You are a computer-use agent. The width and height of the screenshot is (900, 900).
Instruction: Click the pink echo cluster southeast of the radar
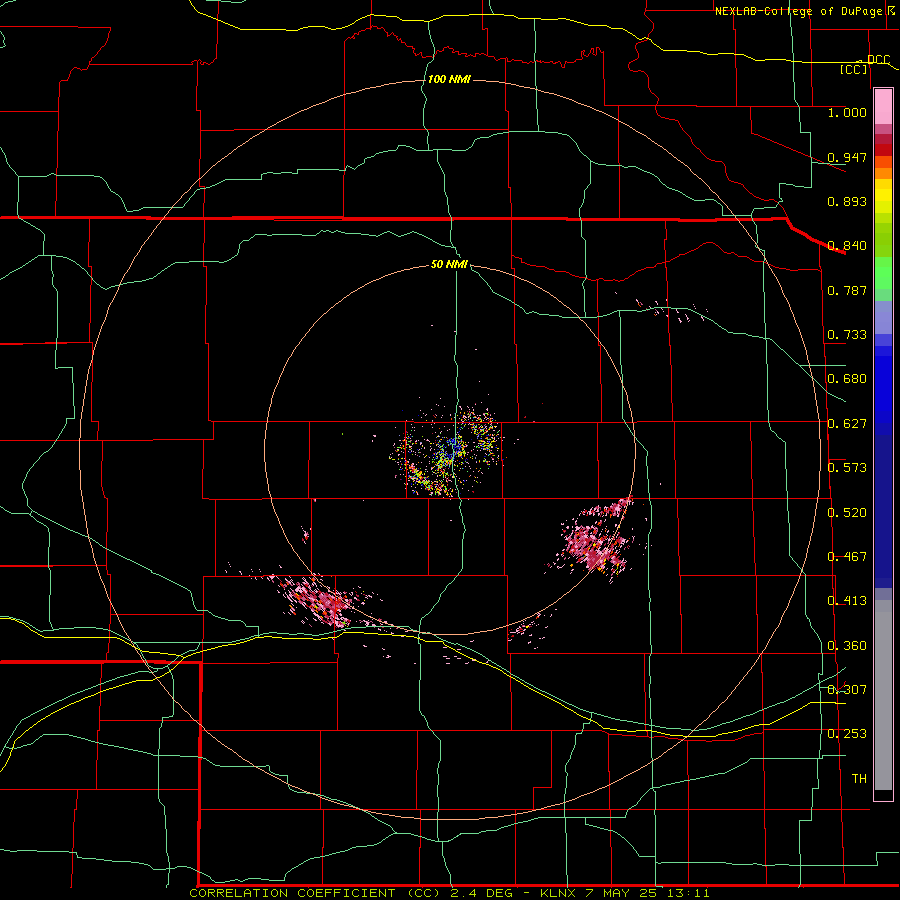pyautogui.click(x=597, y=540)
